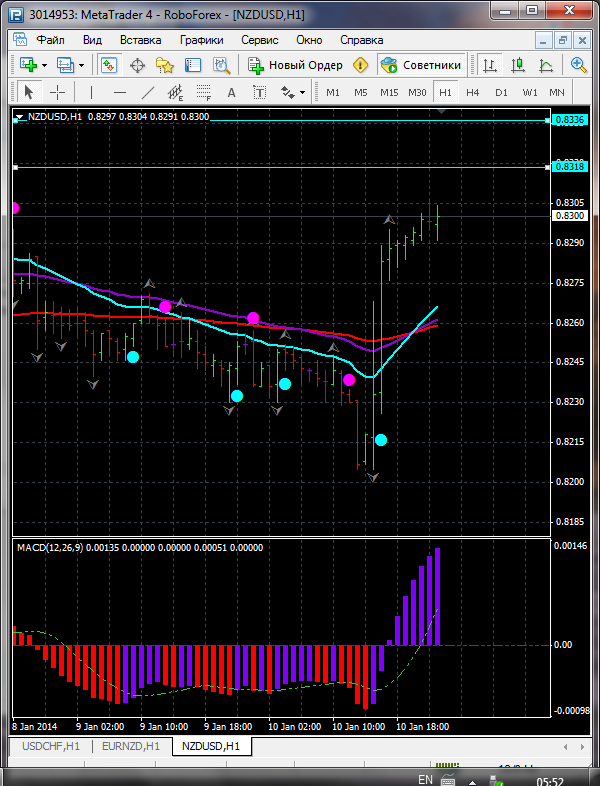Click the chart shift marker triangle
The width and height of the screenshot is (600, 786).
point(441,112)
